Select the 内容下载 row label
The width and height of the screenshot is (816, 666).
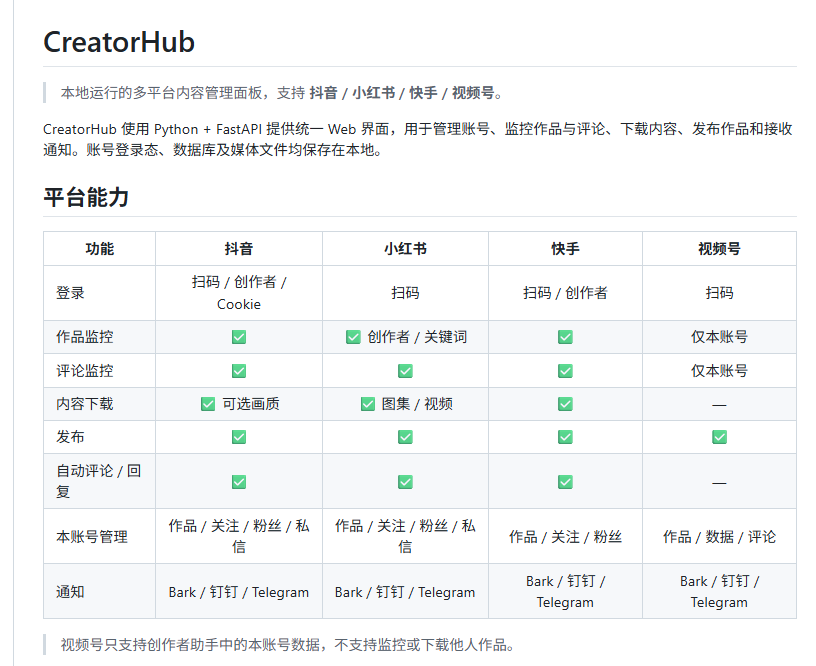[x=85, y=404]
